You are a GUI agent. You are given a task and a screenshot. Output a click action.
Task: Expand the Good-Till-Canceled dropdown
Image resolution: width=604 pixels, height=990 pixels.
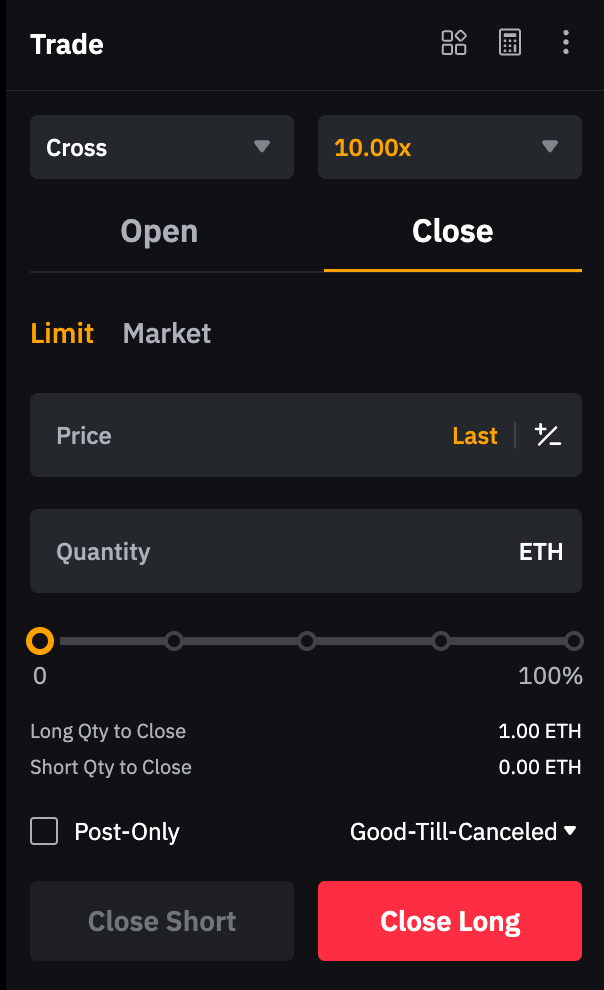[464, 831]
